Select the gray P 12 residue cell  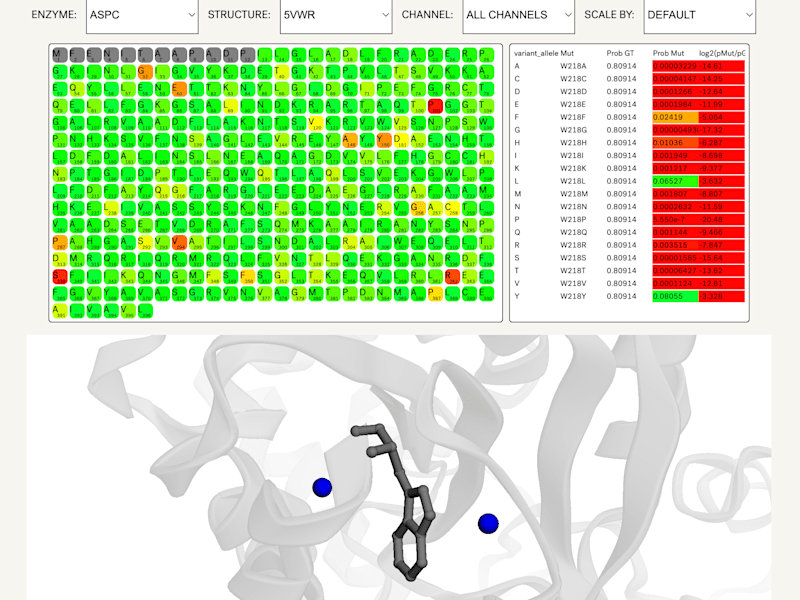[x=248, y=55]
